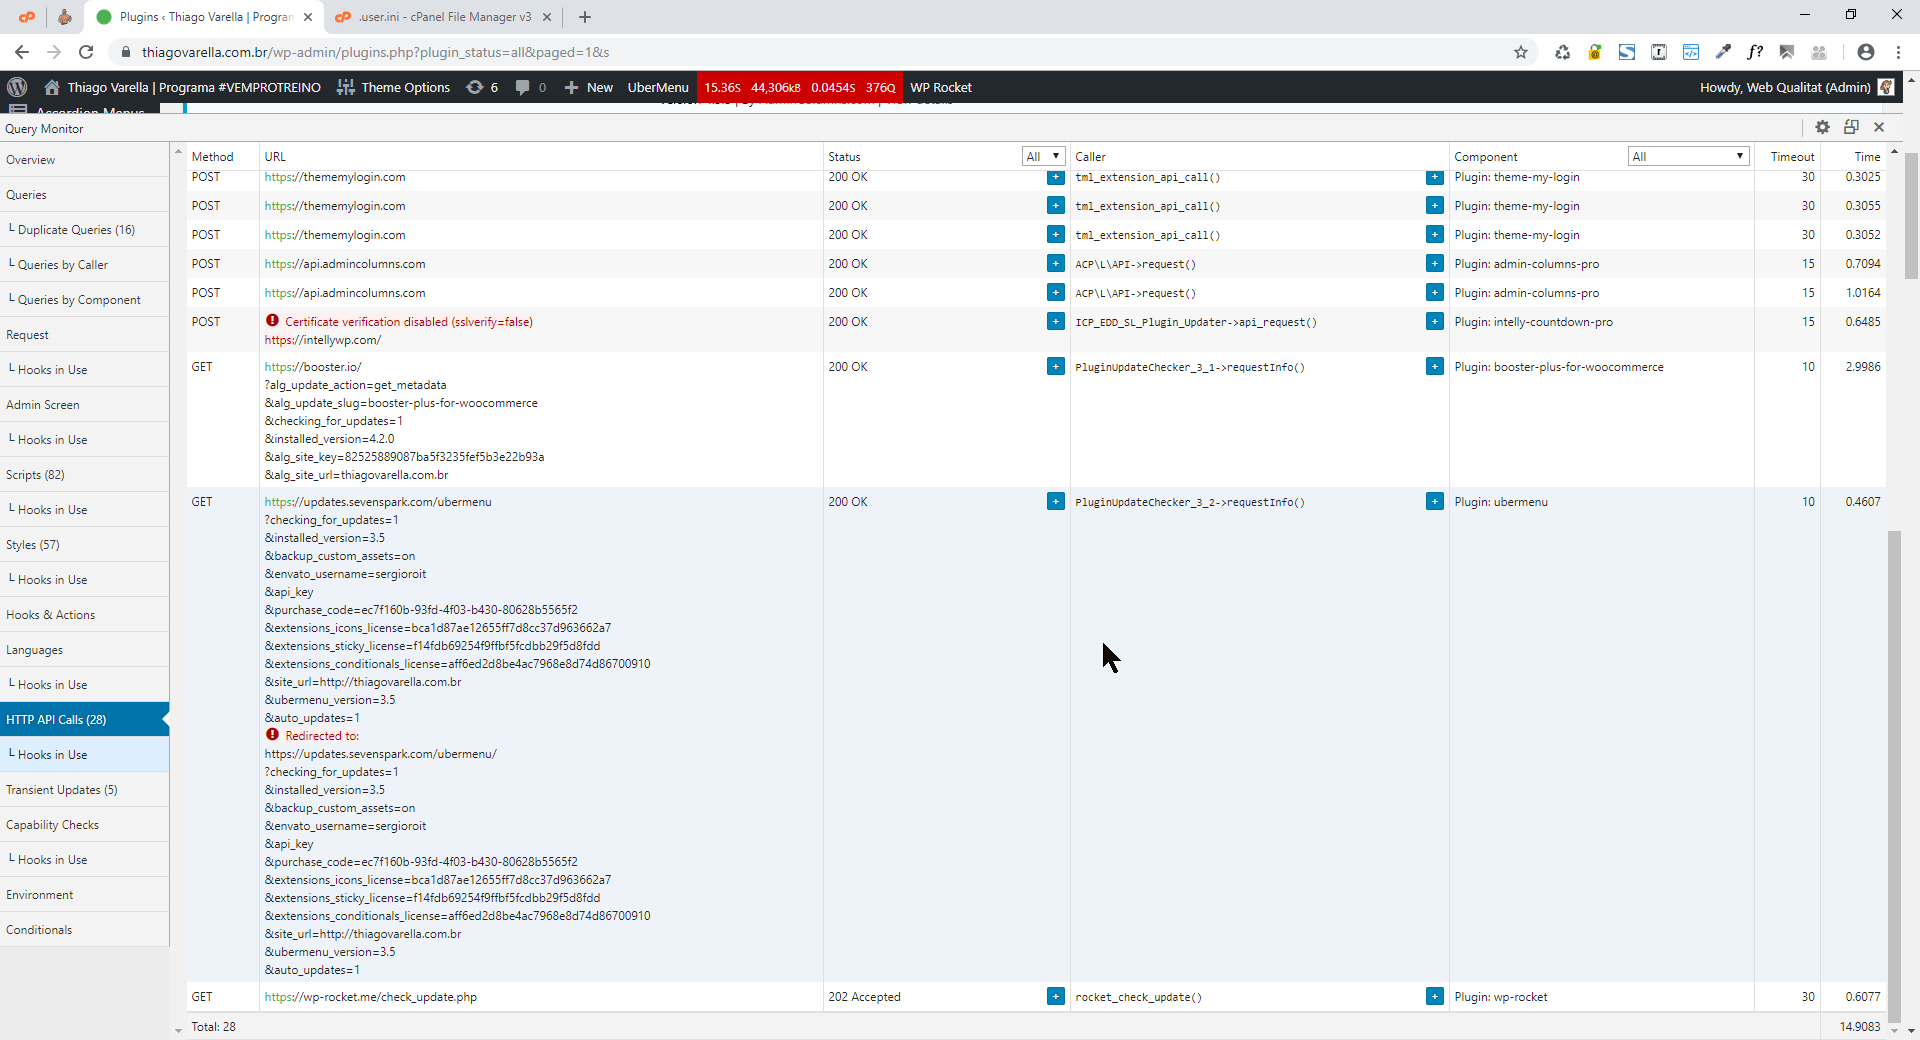
Task: Select Duplicate Queries (16) in sidebar
Action: pyautogui.click(x=76, y=230)
